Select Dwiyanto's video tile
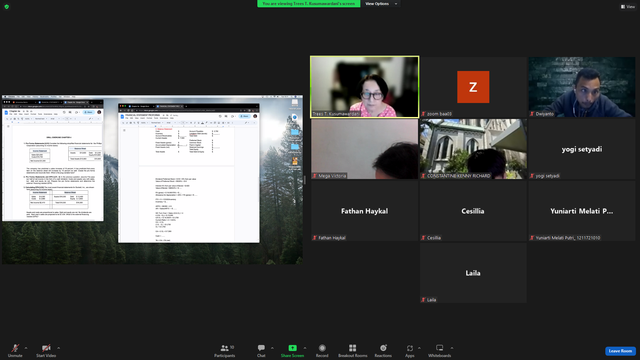This screenshot has width=640, height=360. (582, 87)
